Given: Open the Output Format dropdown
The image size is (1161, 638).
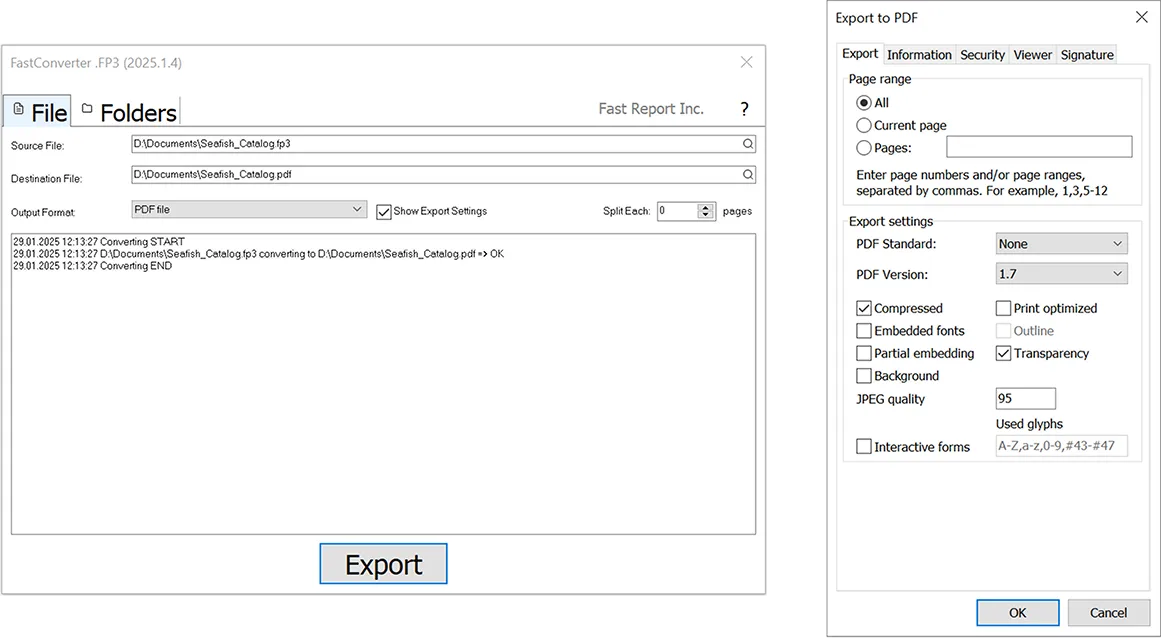Looking at the screenshot, I should click(249, 209).
